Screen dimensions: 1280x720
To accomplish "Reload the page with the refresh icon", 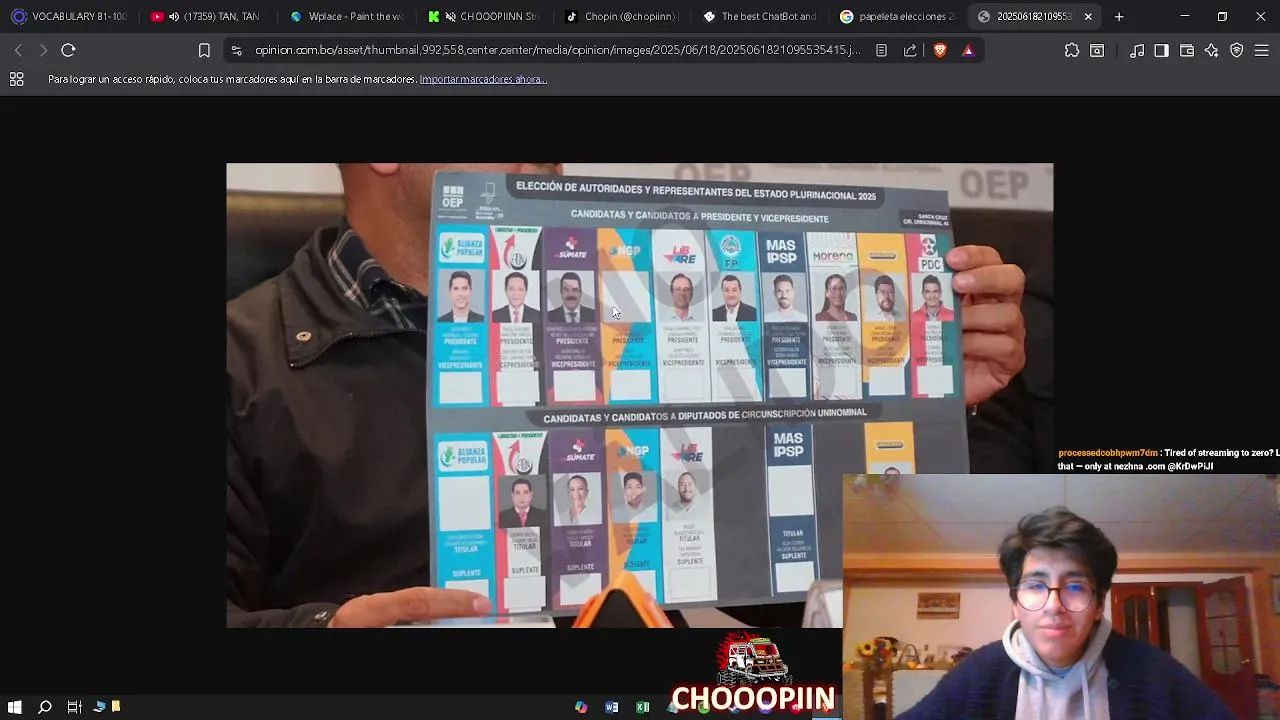I will point(68,50).
